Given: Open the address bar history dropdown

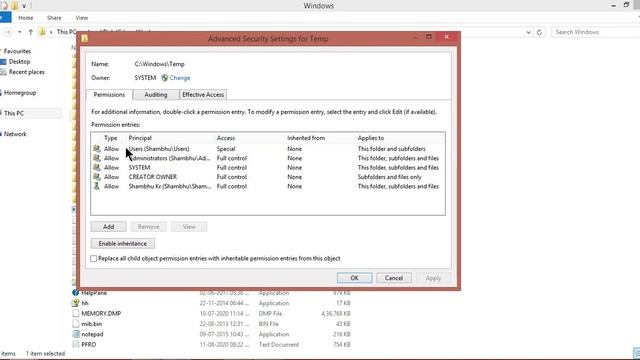Looking at the screenshot, I should 529,32.
